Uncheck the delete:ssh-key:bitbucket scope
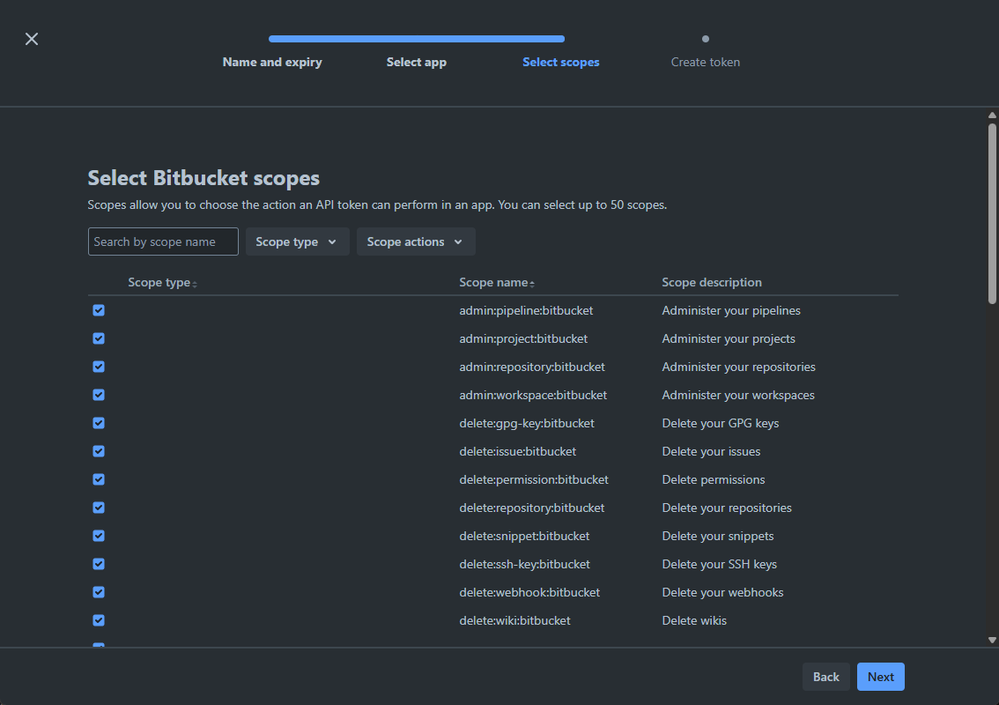The height and width of the screenshot is (705, 999). (x=99, y=564)
